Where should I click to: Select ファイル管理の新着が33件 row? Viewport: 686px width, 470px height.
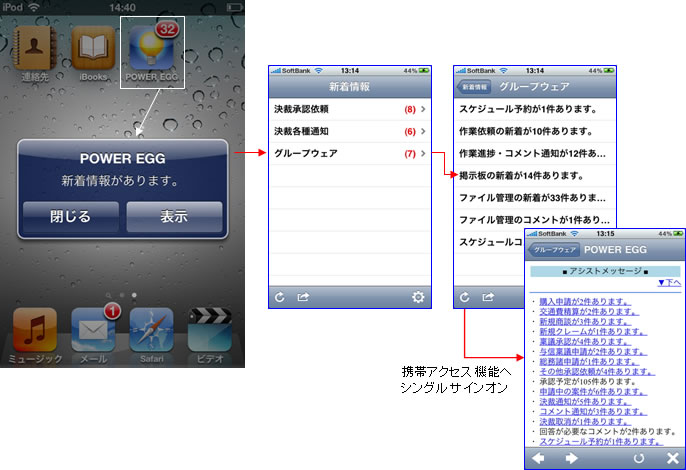535,198
